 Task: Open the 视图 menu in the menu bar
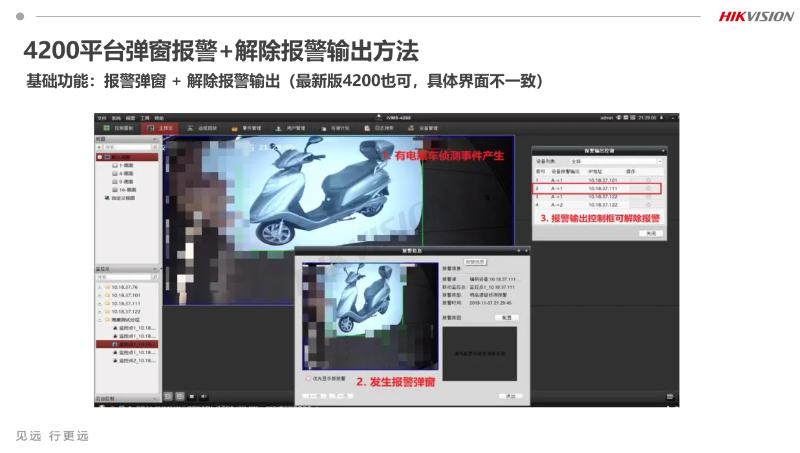click(131, 118)
